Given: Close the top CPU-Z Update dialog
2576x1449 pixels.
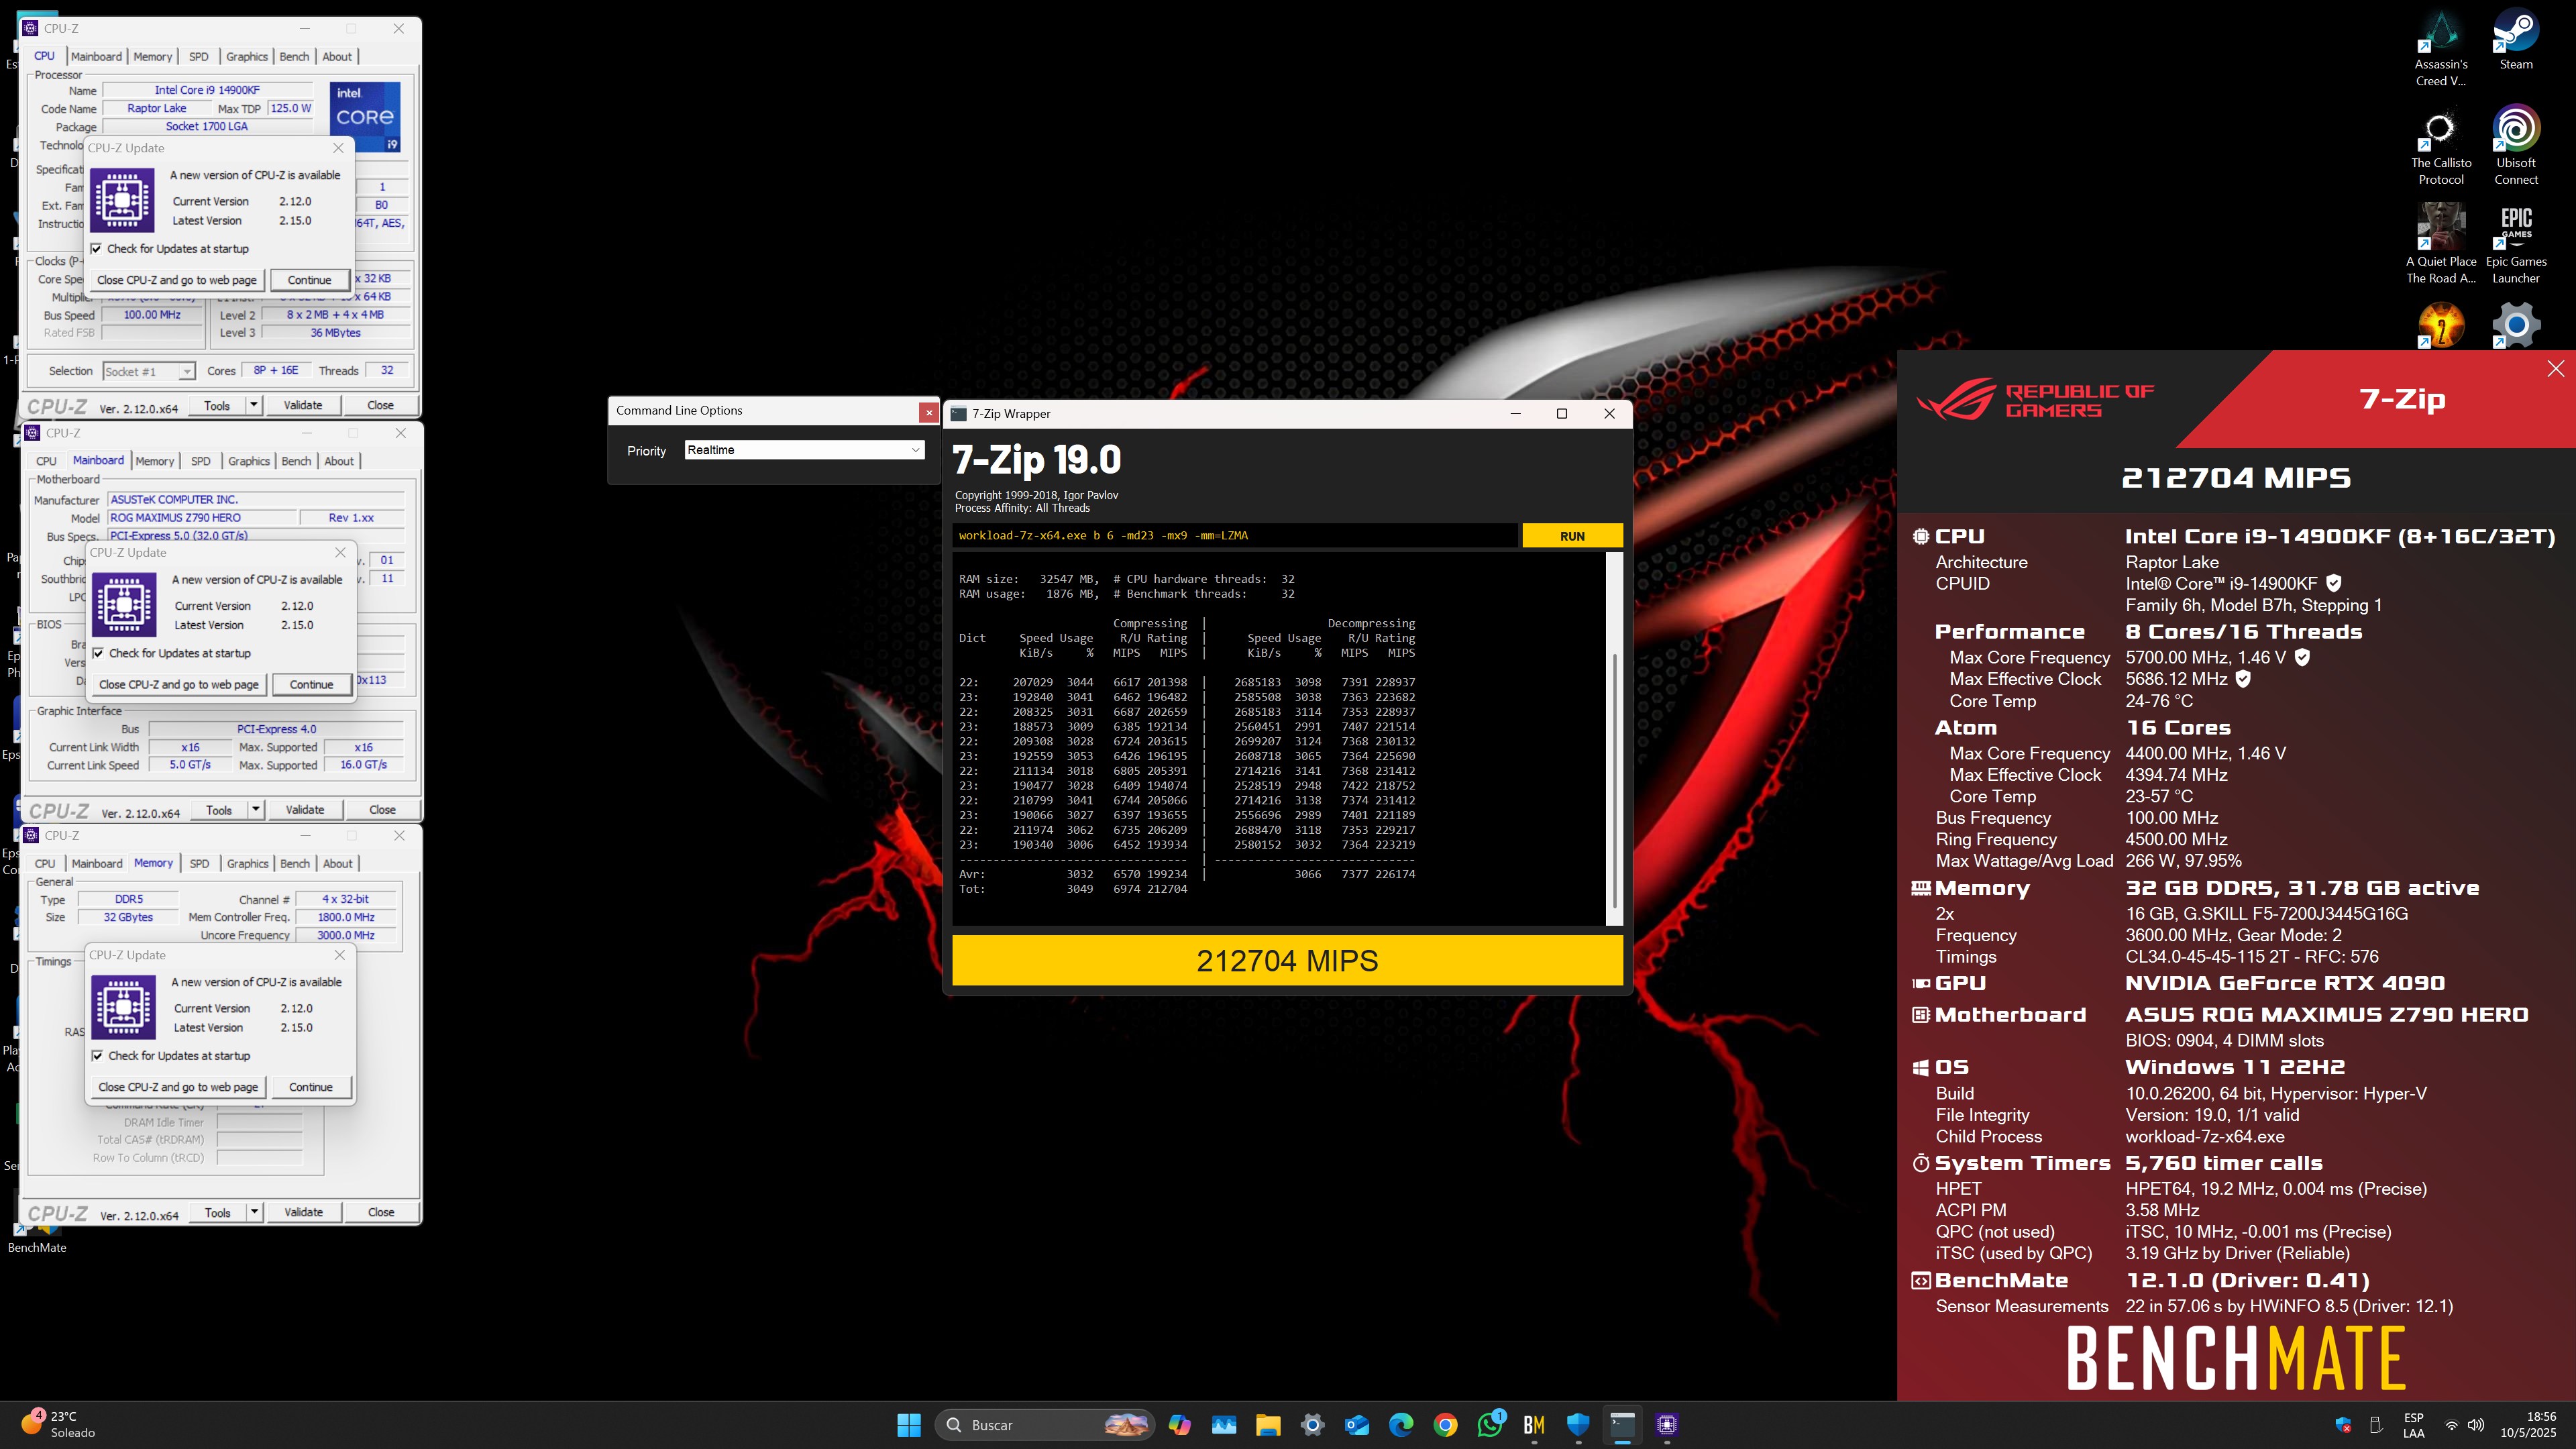Looking at the screenshot, I should pos(338,148).
